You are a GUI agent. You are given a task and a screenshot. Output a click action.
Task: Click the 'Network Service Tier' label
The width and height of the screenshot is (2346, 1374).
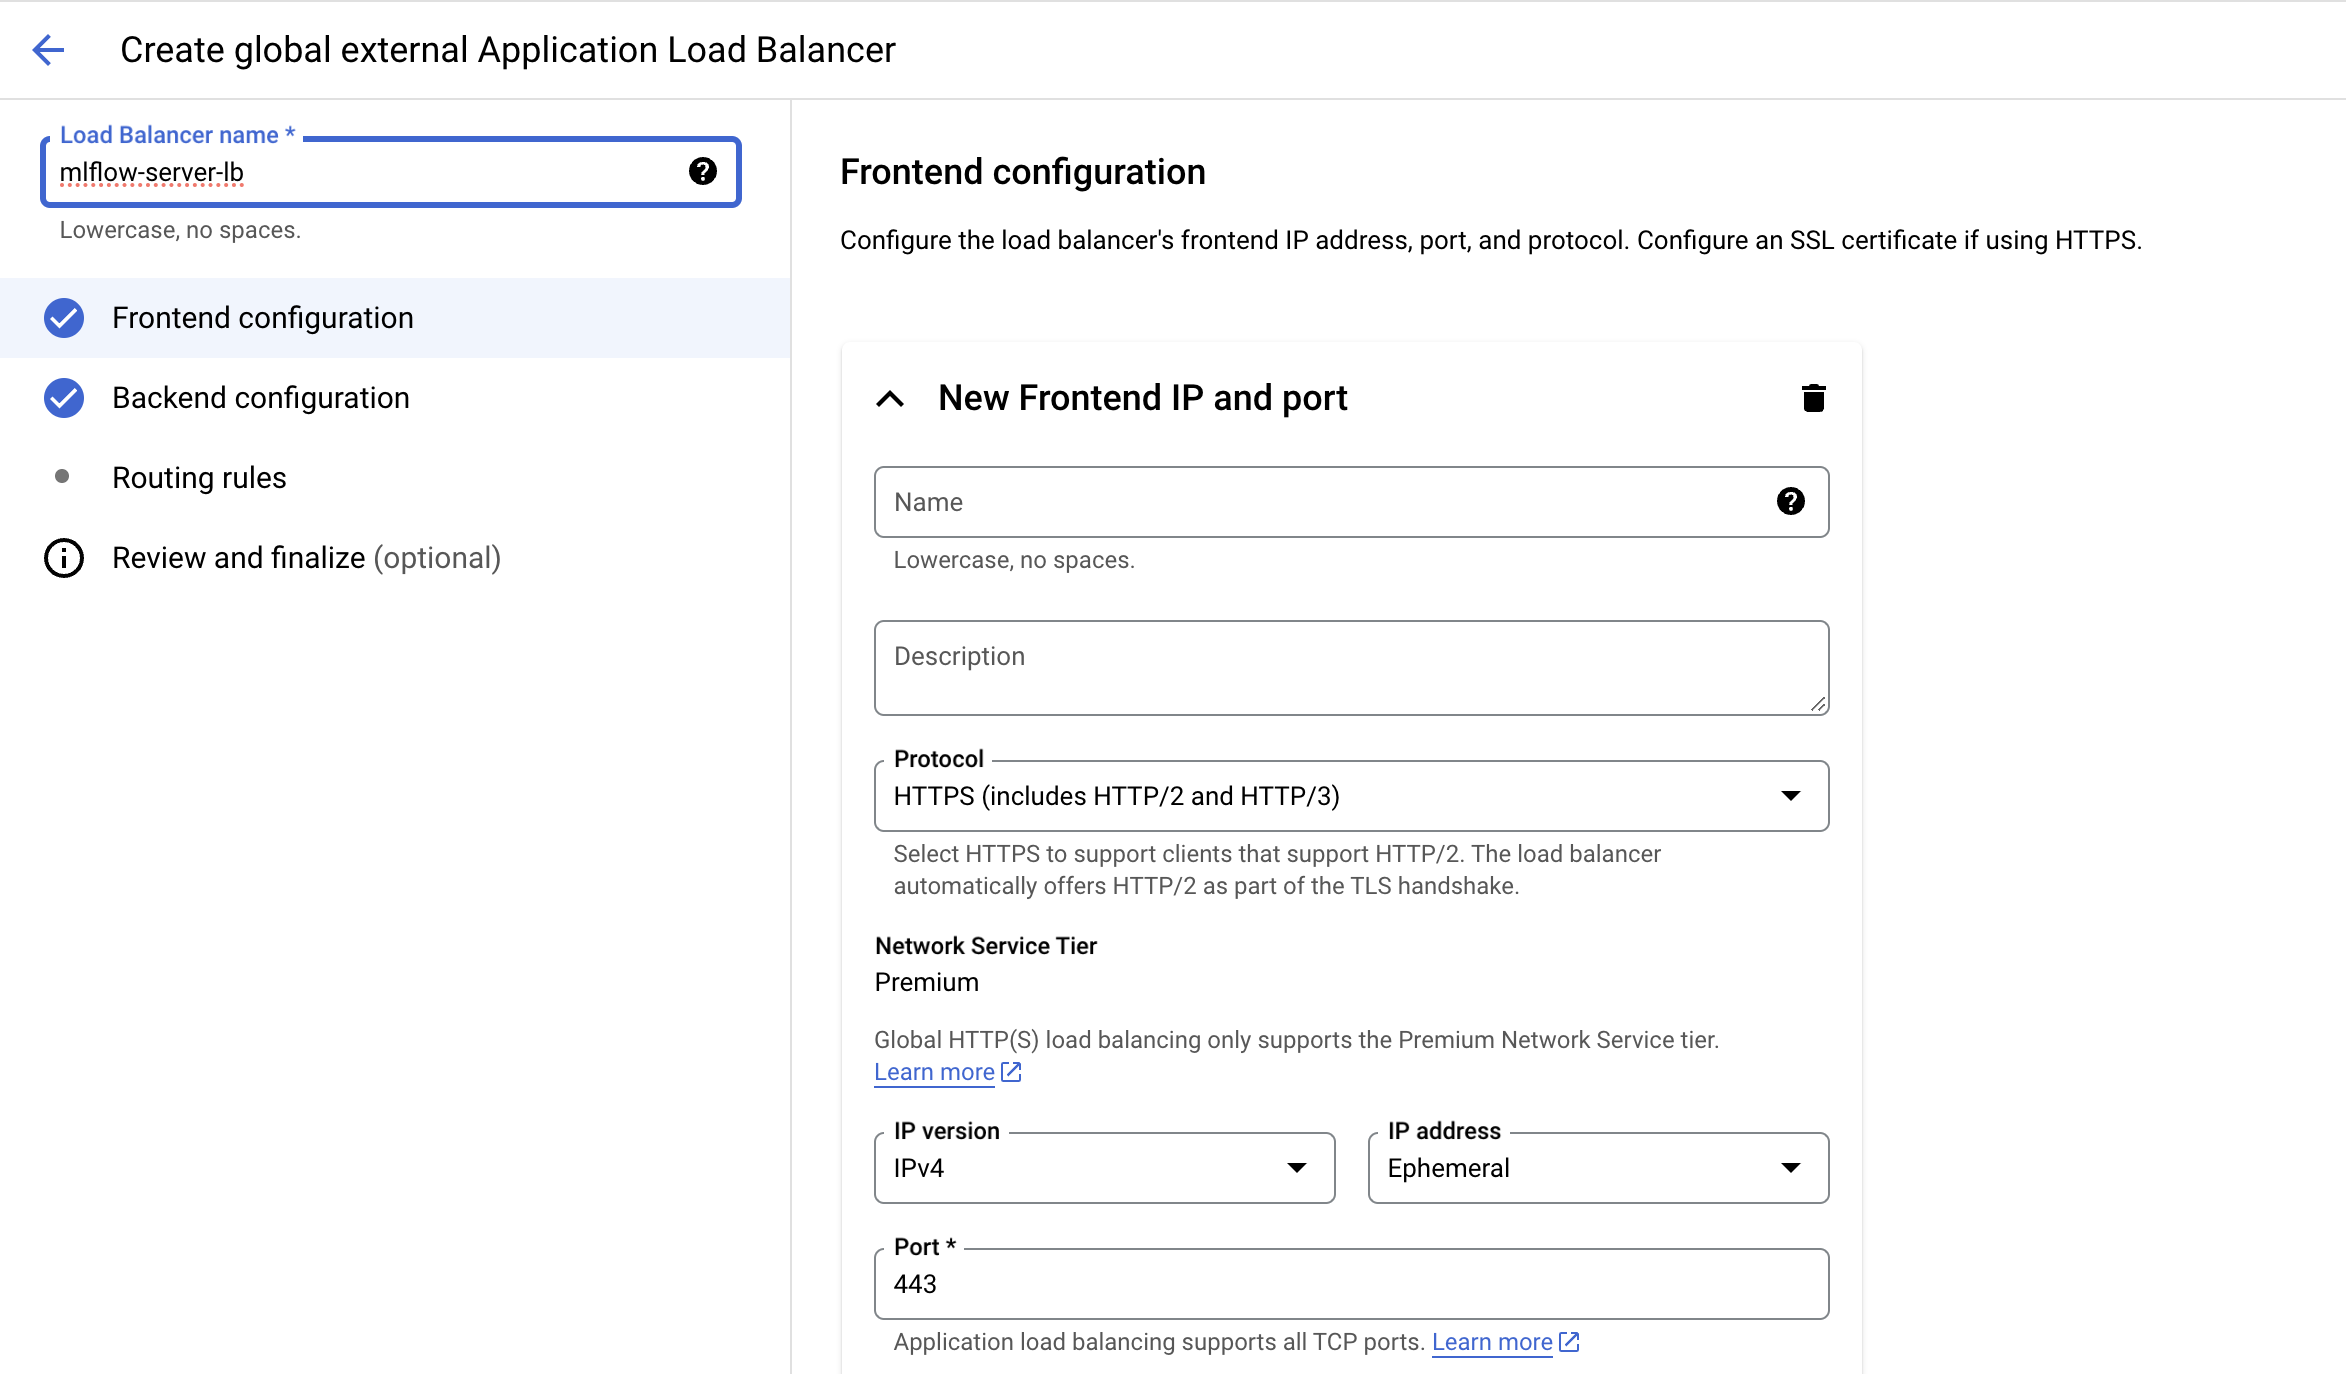coord(985,946)
